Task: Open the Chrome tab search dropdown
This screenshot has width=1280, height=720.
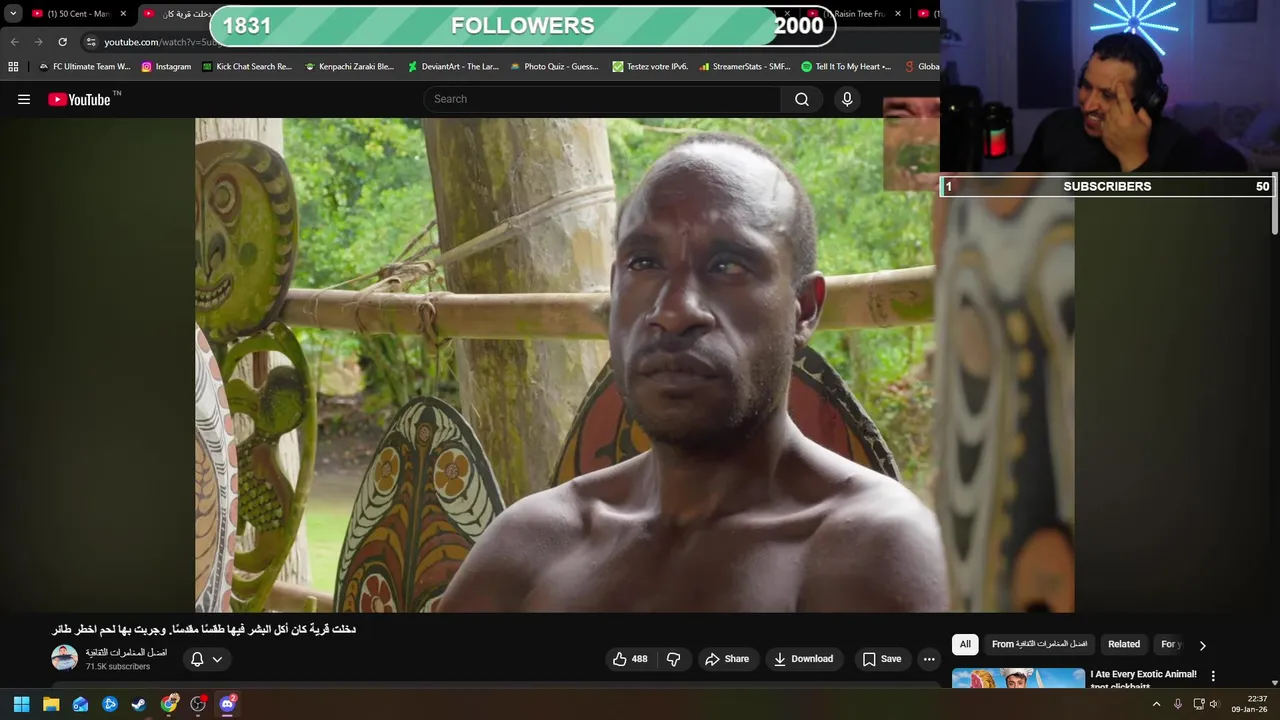Action: pyautogui.click(x=13, y=14)
